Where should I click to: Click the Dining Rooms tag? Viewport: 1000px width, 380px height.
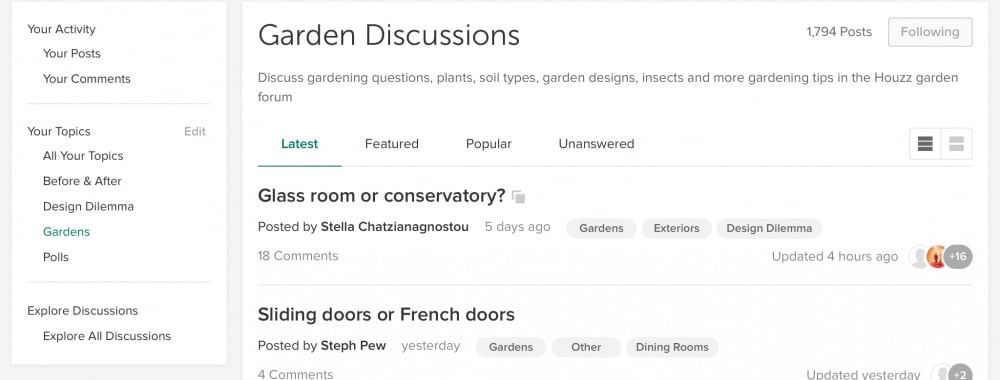[x=672, y=347]
